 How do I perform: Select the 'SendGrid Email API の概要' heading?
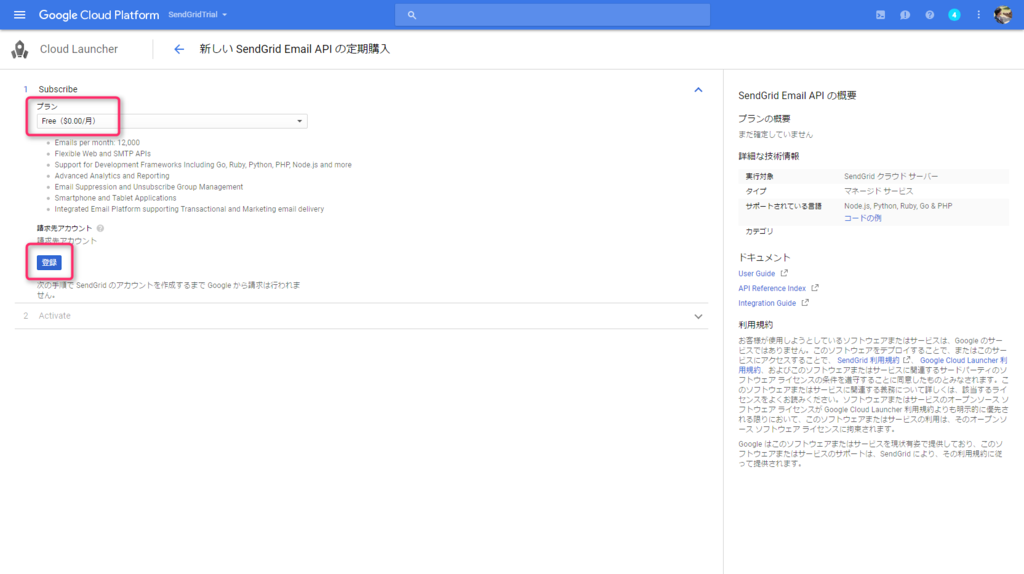[797, 95]
